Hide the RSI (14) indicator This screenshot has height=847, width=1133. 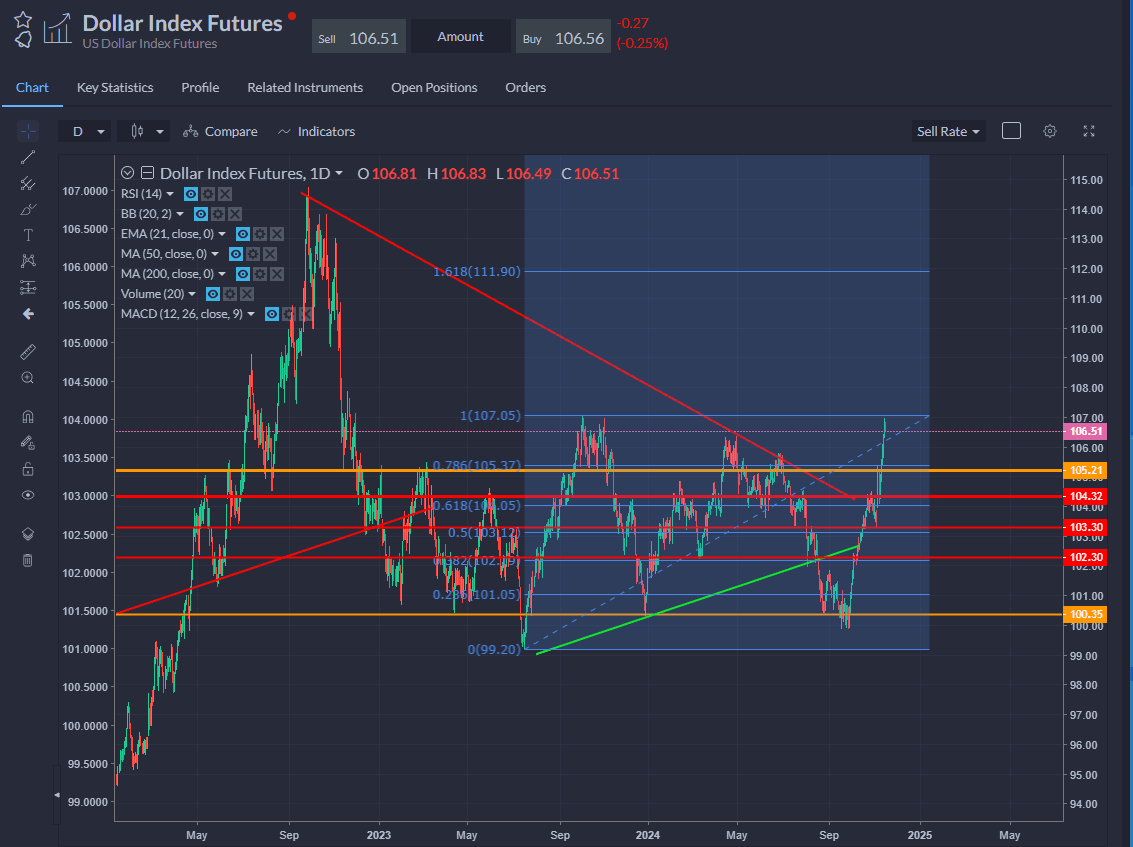tap(191, 194)
